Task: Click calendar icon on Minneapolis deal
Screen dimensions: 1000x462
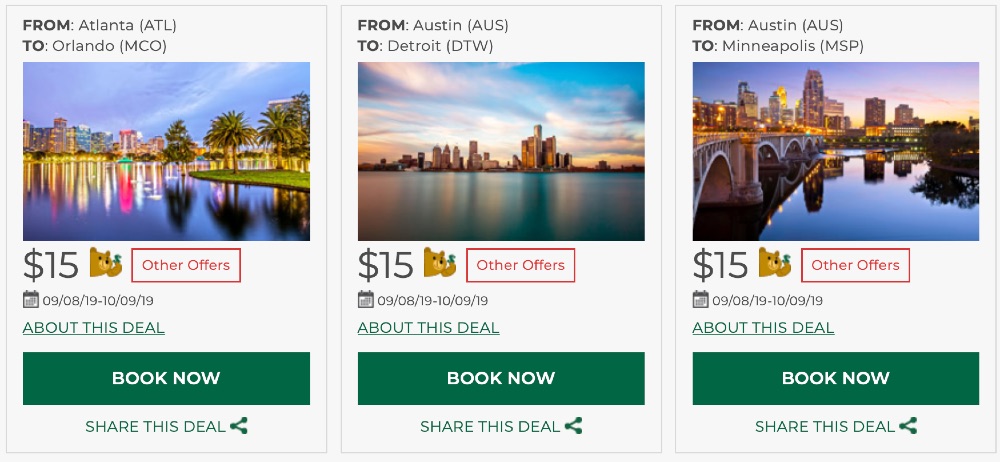Action: 701,299
